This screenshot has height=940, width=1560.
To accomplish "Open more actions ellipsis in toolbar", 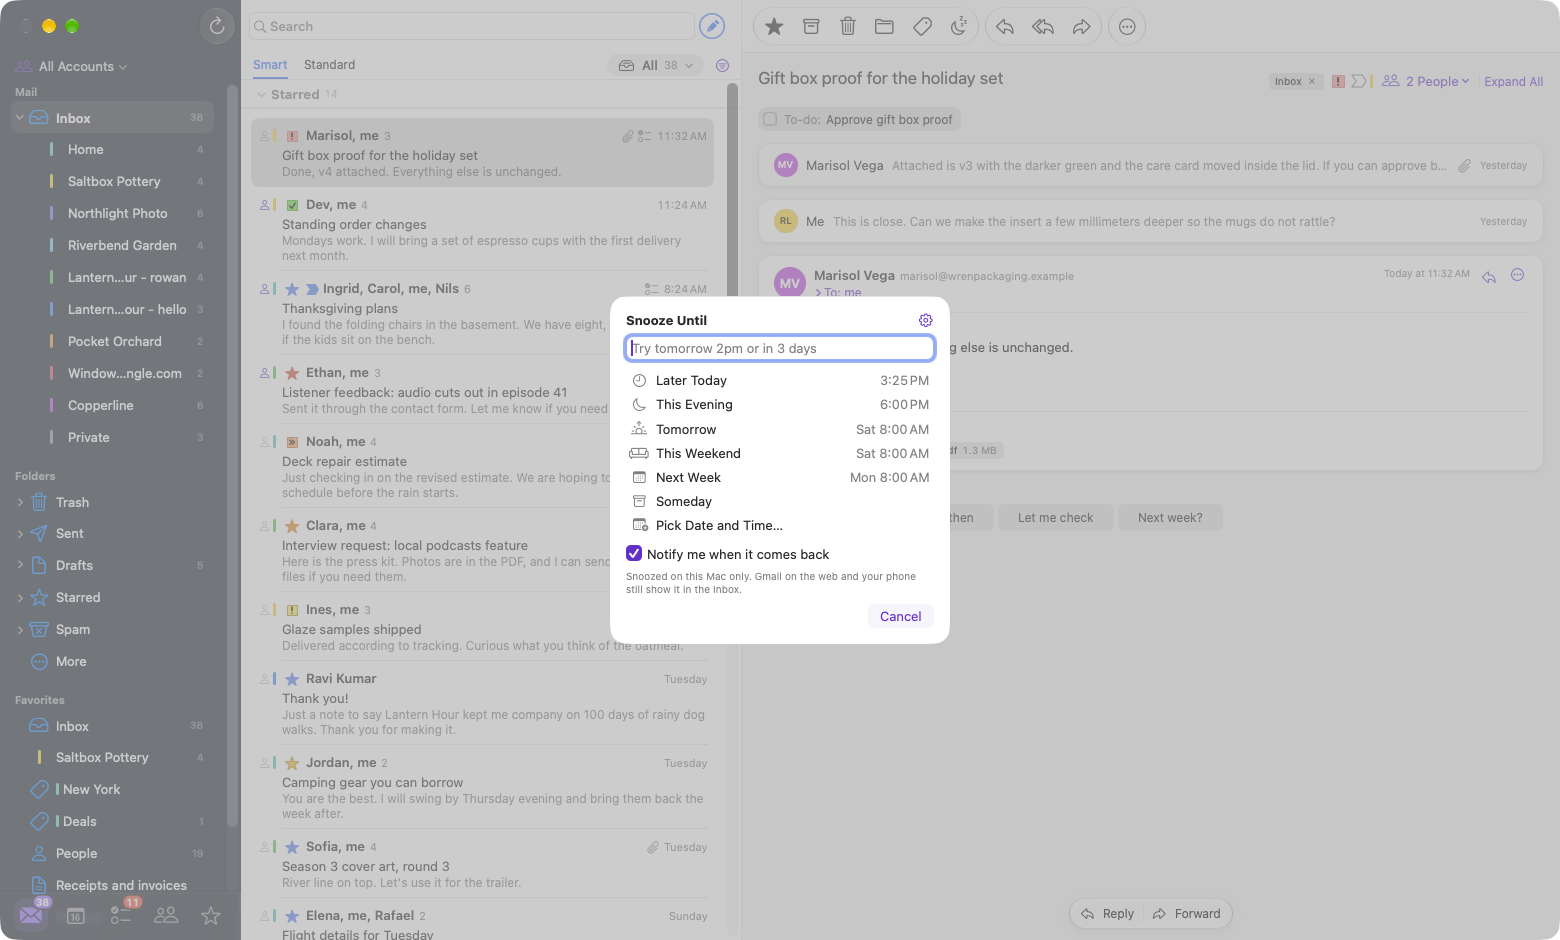I will point(1127,27).
